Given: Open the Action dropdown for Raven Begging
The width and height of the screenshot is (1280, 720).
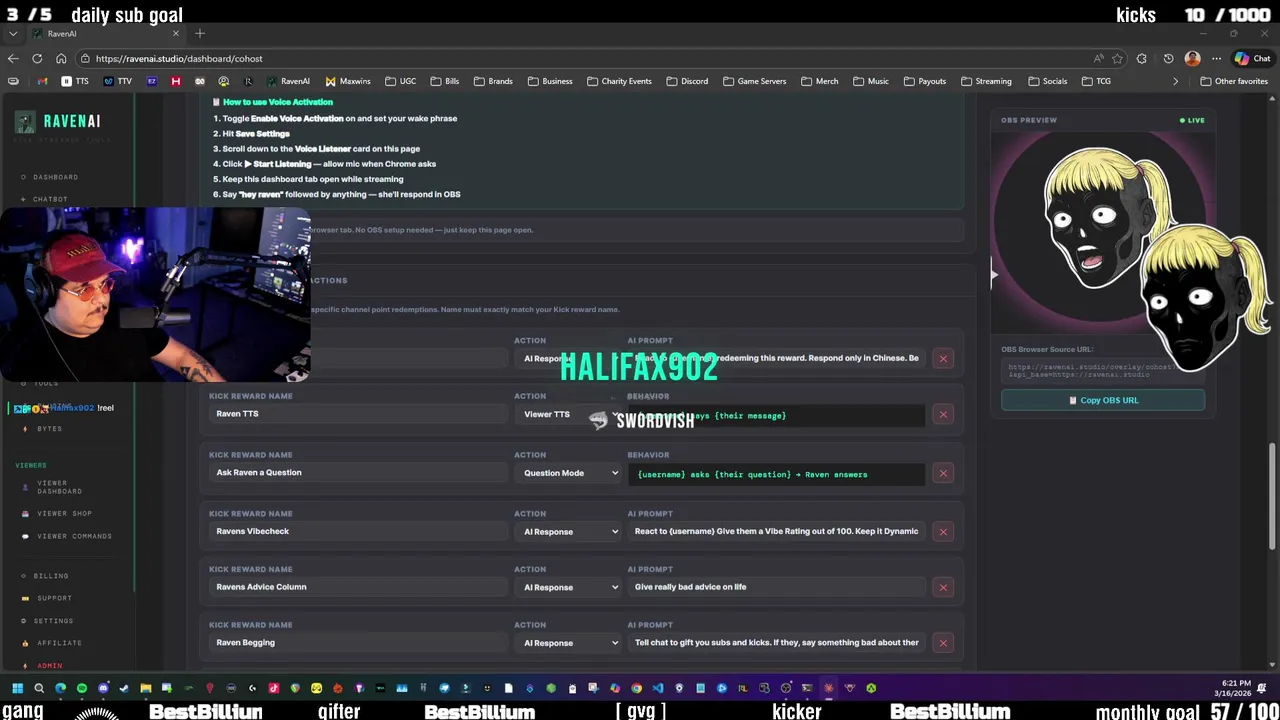Looking at the screenshot, I should 571,643.
